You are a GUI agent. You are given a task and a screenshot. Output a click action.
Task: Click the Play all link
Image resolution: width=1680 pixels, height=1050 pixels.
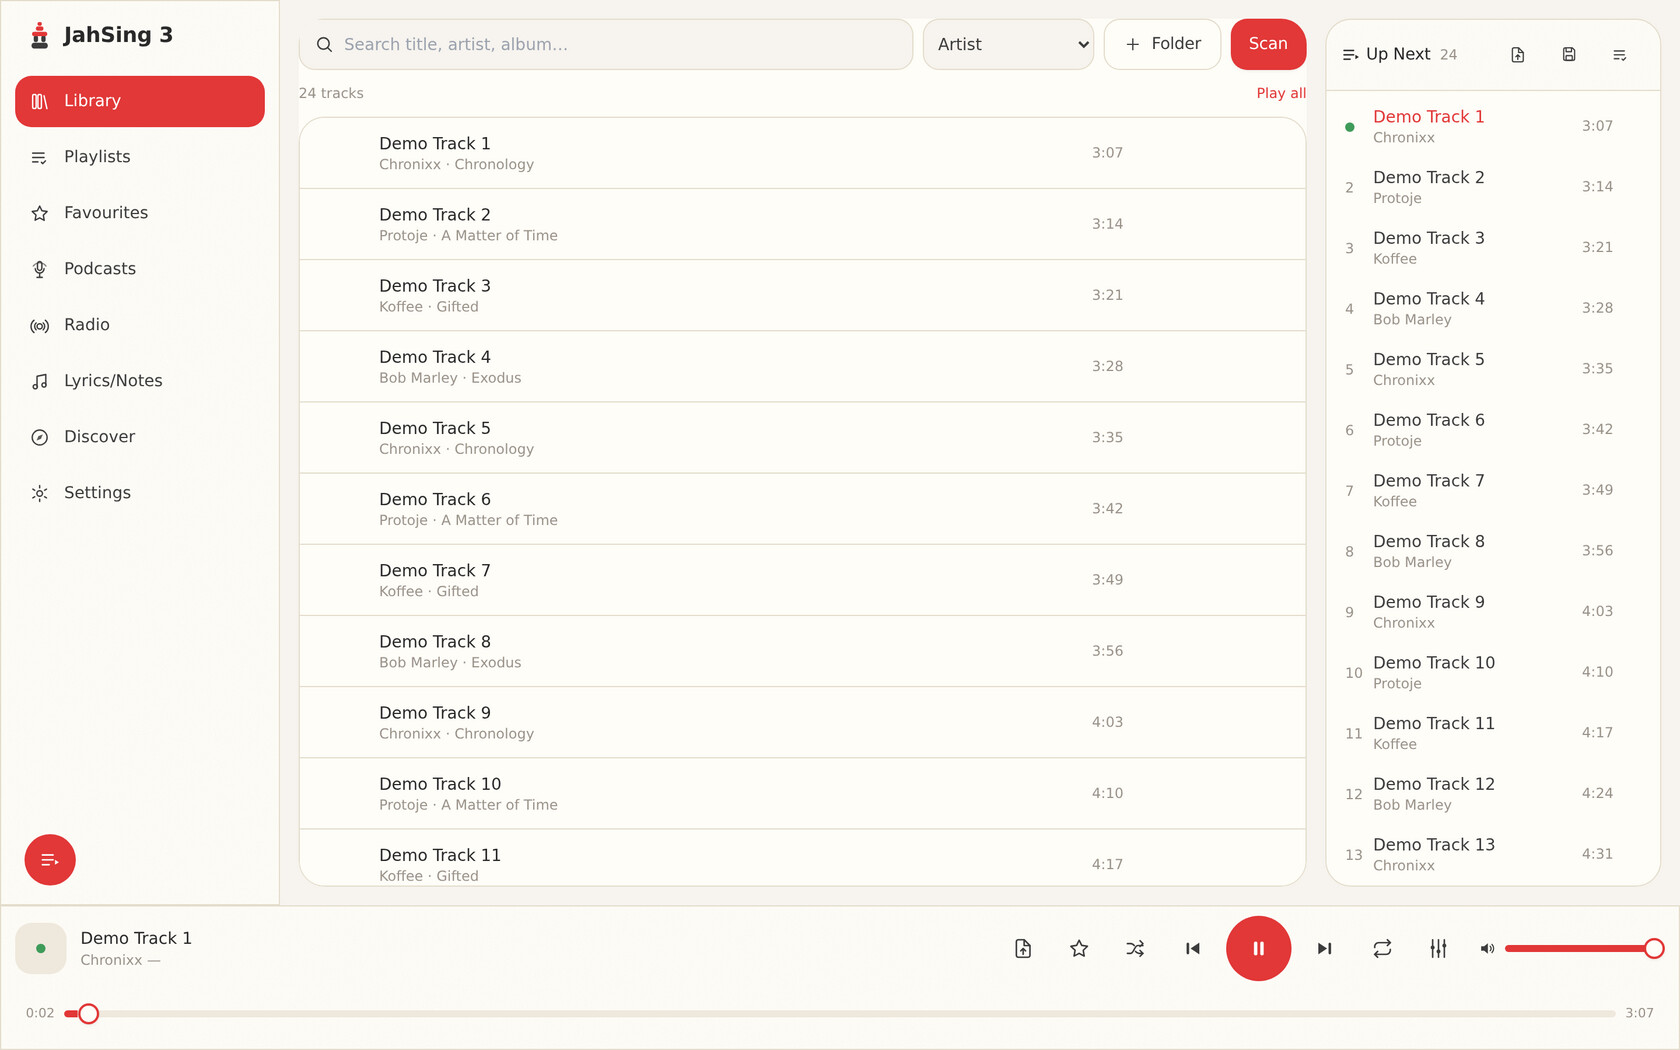(1281, 93)
